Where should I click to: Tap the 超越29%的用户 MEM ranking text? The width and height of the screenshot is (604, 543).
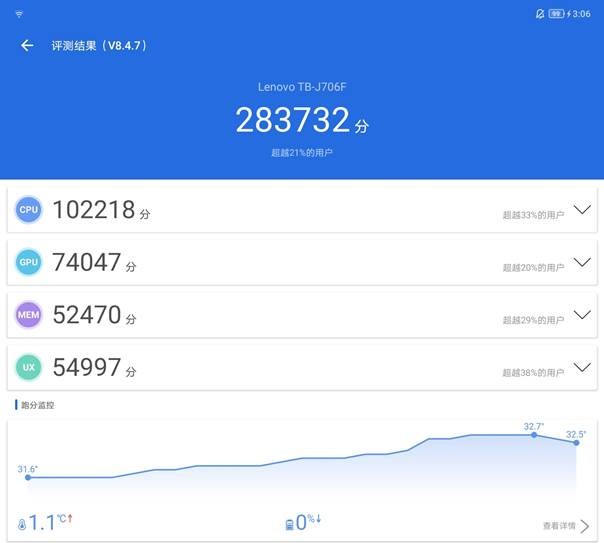tap(534, 320)
